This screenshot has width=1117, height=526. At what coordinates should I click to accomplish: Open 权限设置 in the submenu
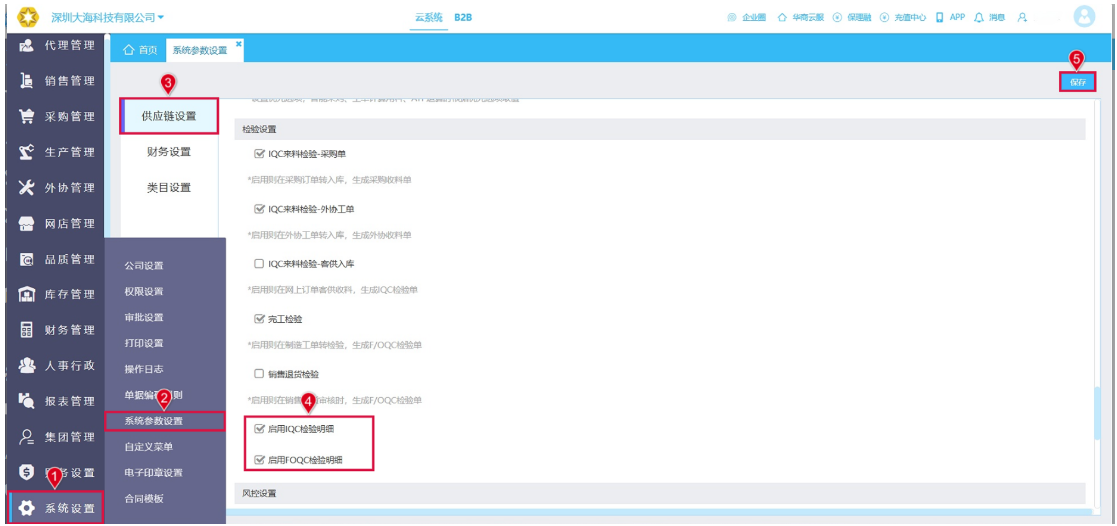(144, 292)
